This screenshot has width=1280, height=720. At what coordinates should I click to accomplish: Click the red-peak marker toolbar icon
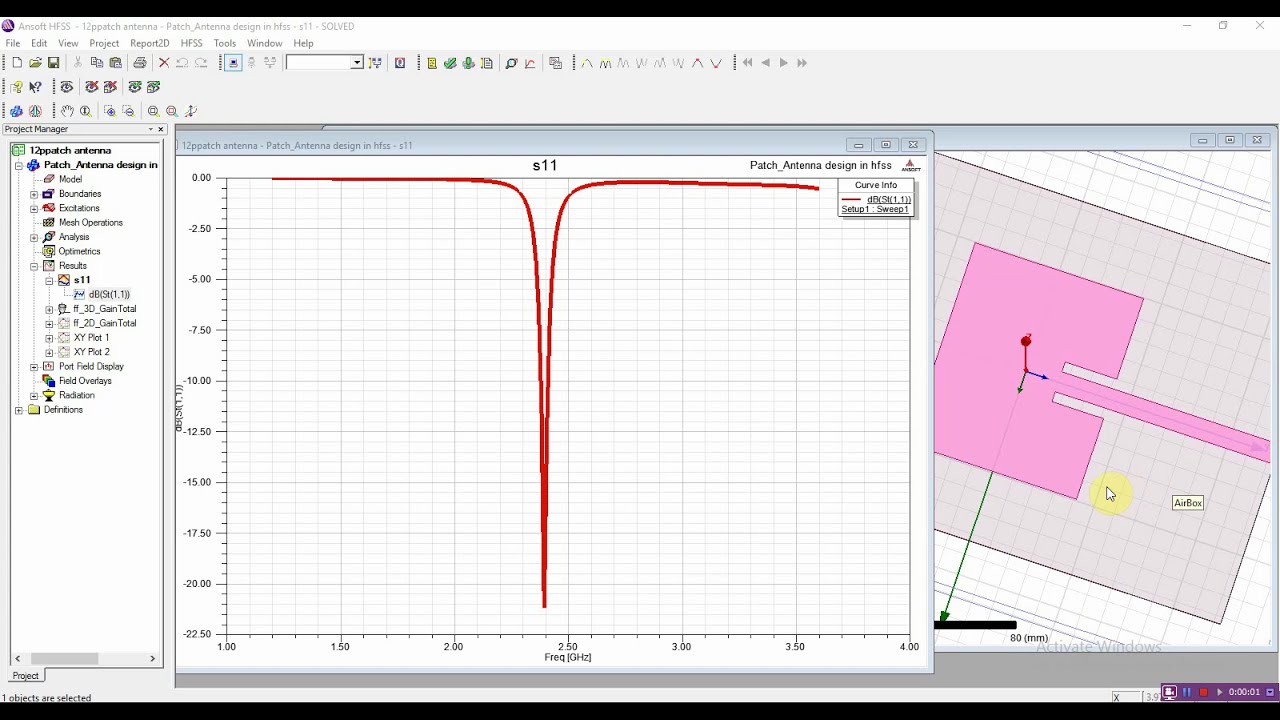[697, 63]
